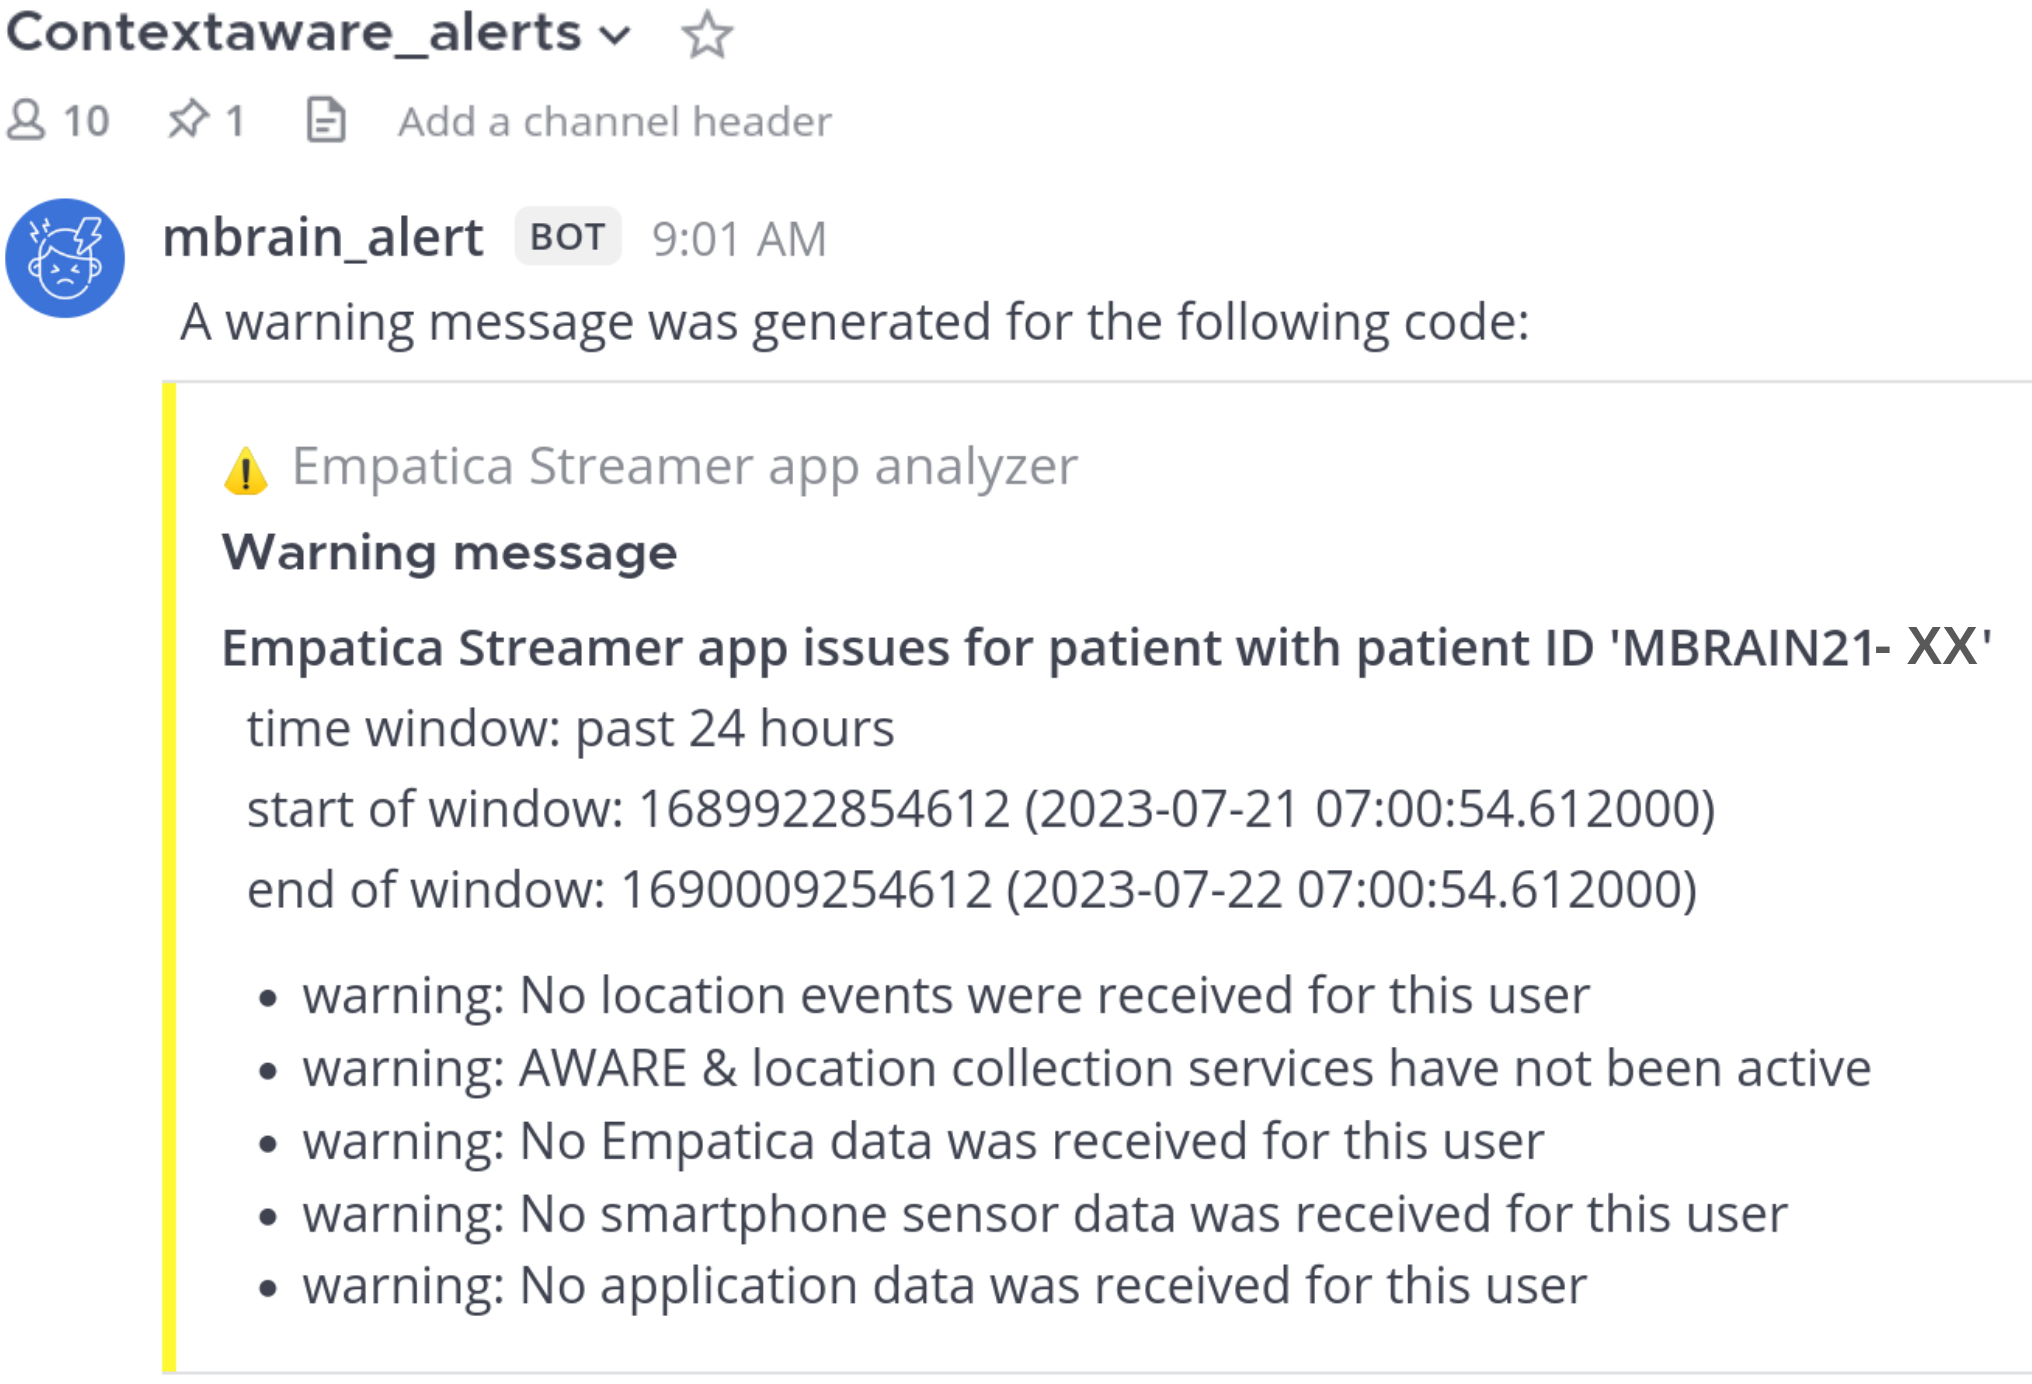Open the mbrain_alert username profile
This screenshot has width=2032, height=1384.
coord(323,238)
